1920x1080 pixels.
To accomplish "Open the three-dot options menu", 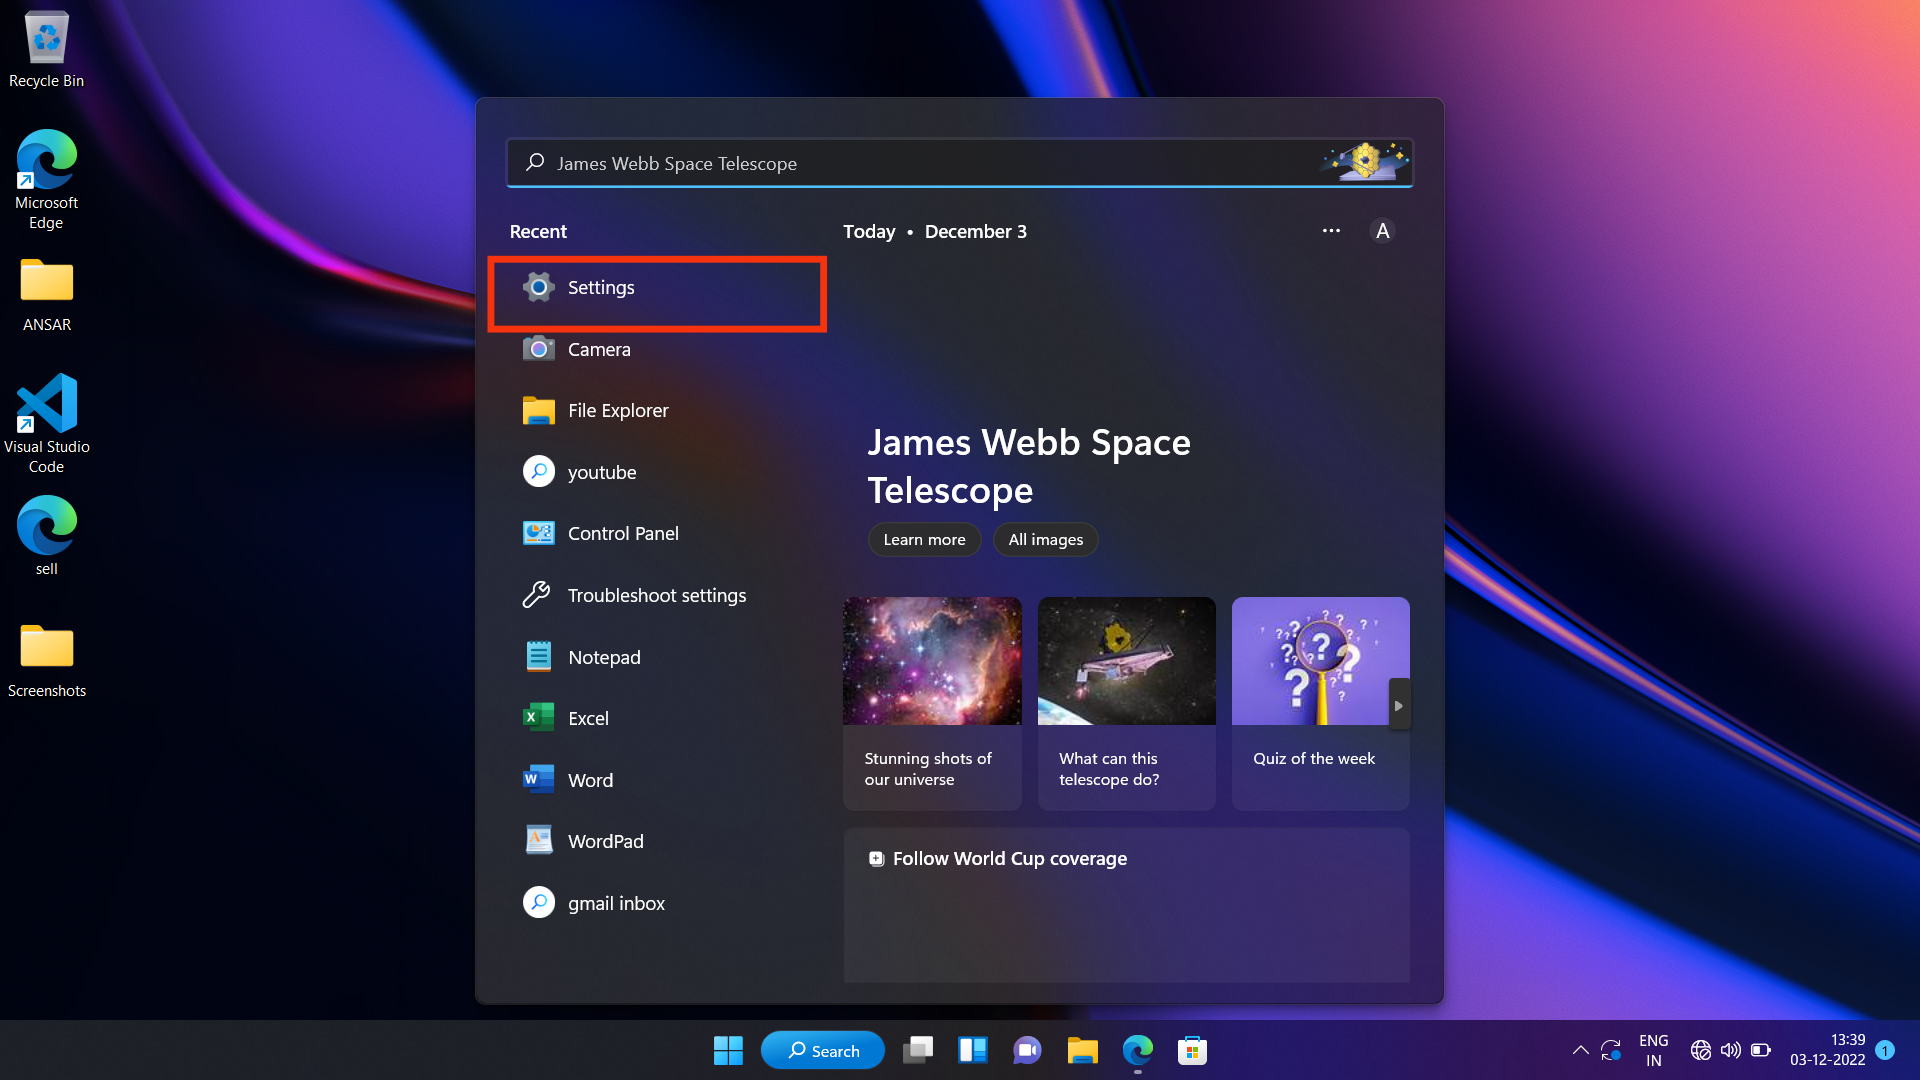I will pyautogui.click(x=1331, y=231).
